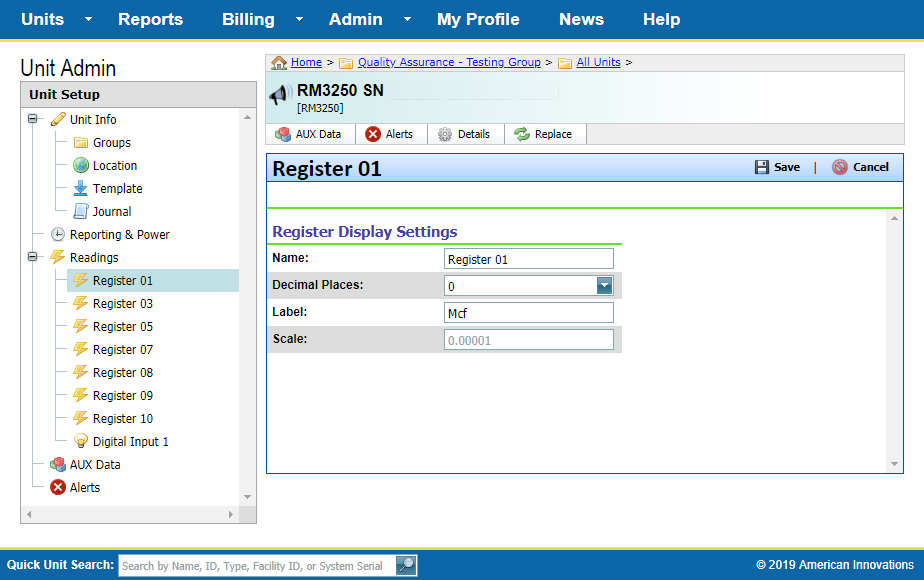
Task: Go to My Profile menu
Action: (x=478, y=20)
